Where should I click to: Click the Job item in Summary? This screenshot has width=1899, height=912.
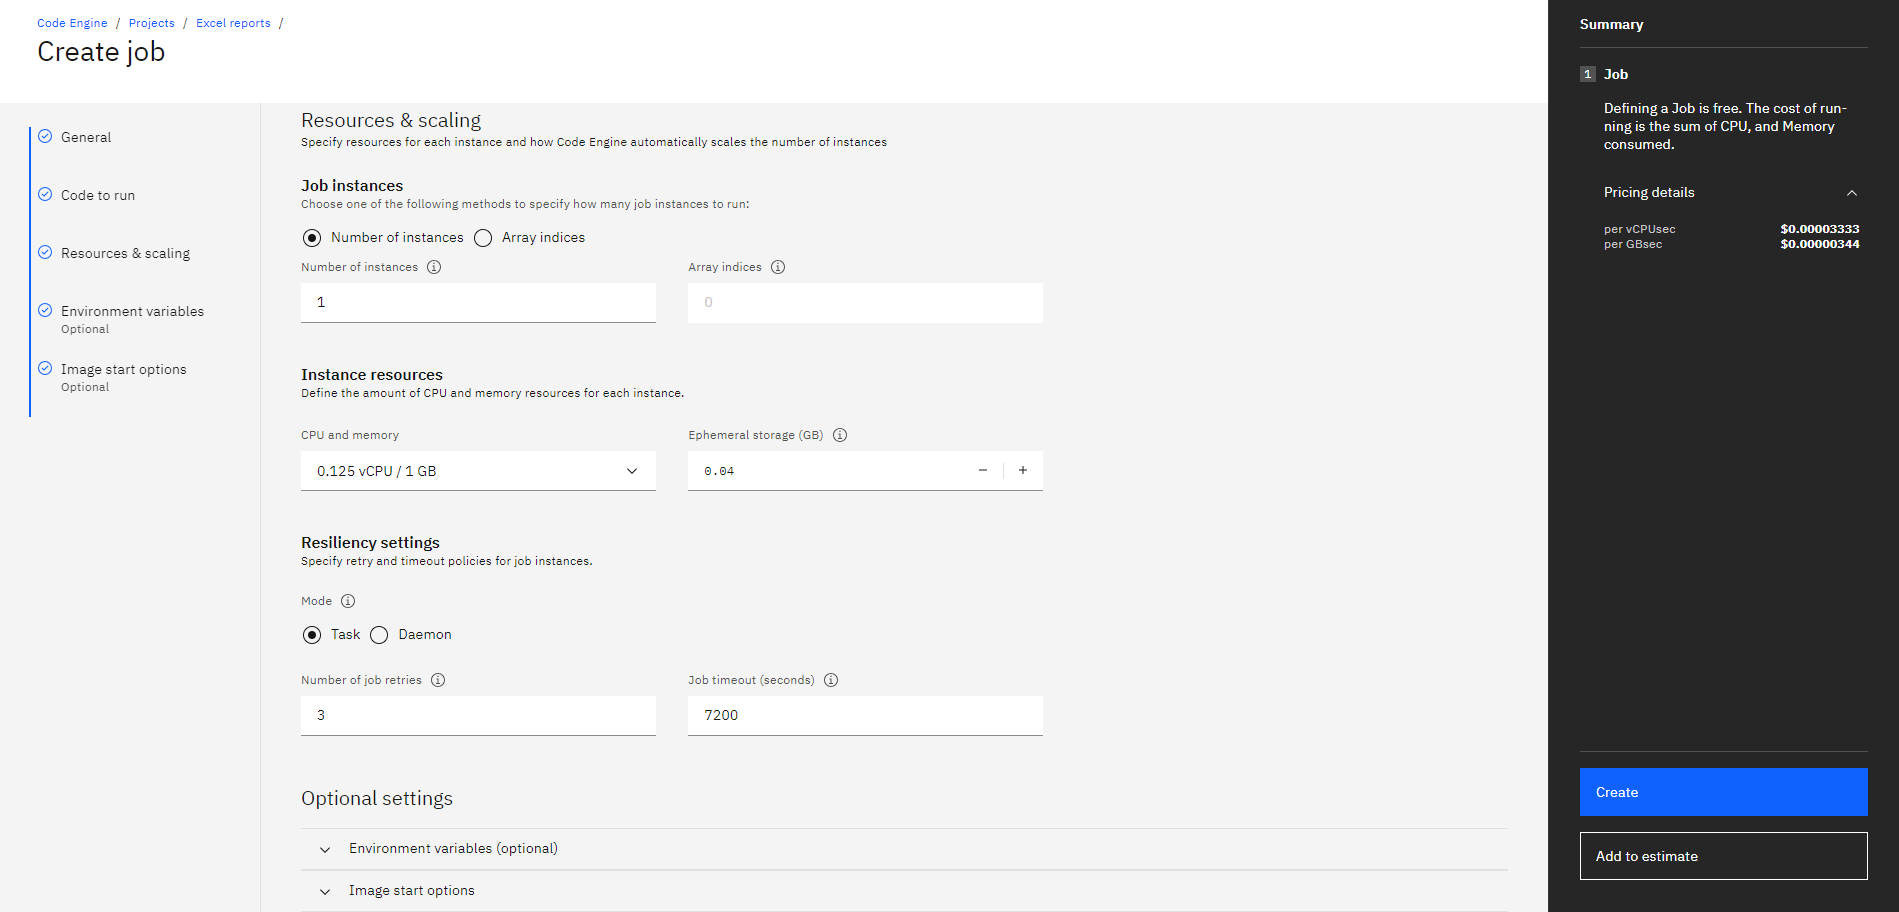point(1616,74)
